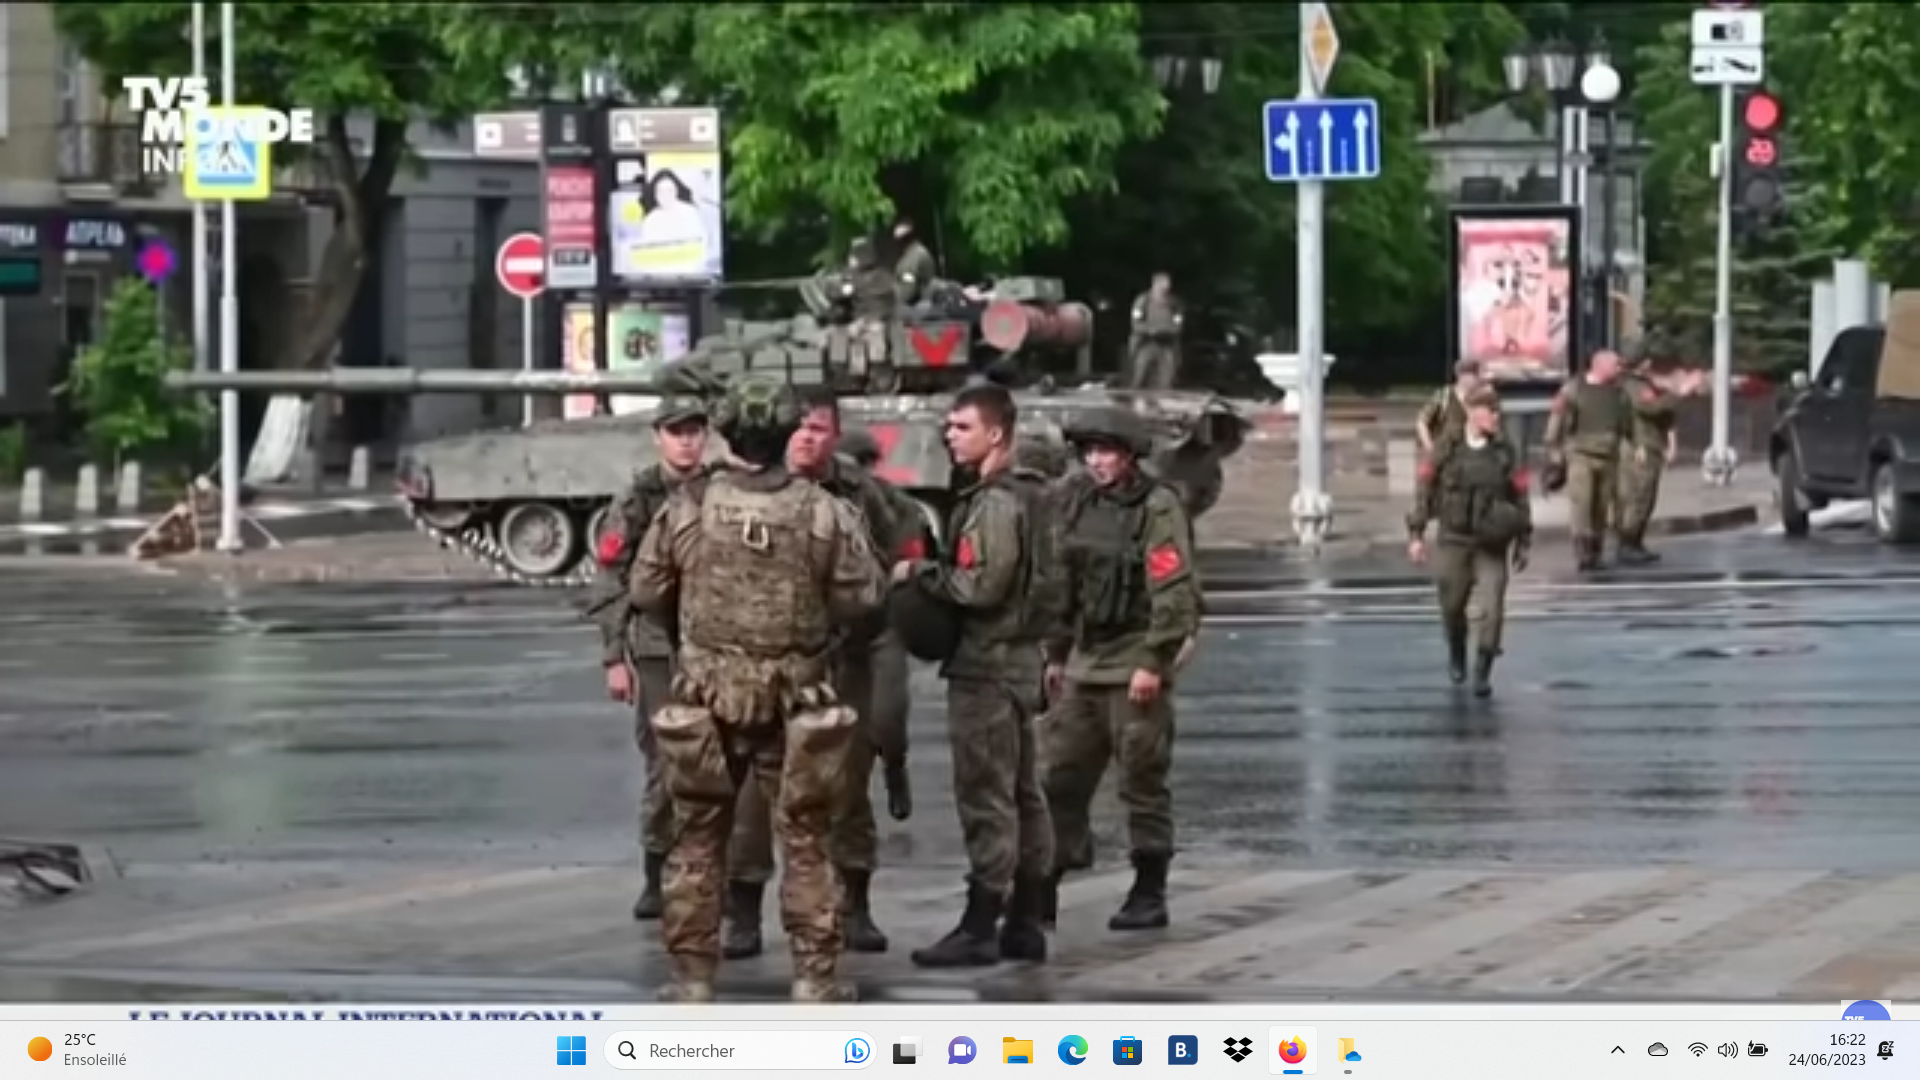Open Task View from the taskbar
This screenshot has height=1080, width=1920.
point(905,1050)
